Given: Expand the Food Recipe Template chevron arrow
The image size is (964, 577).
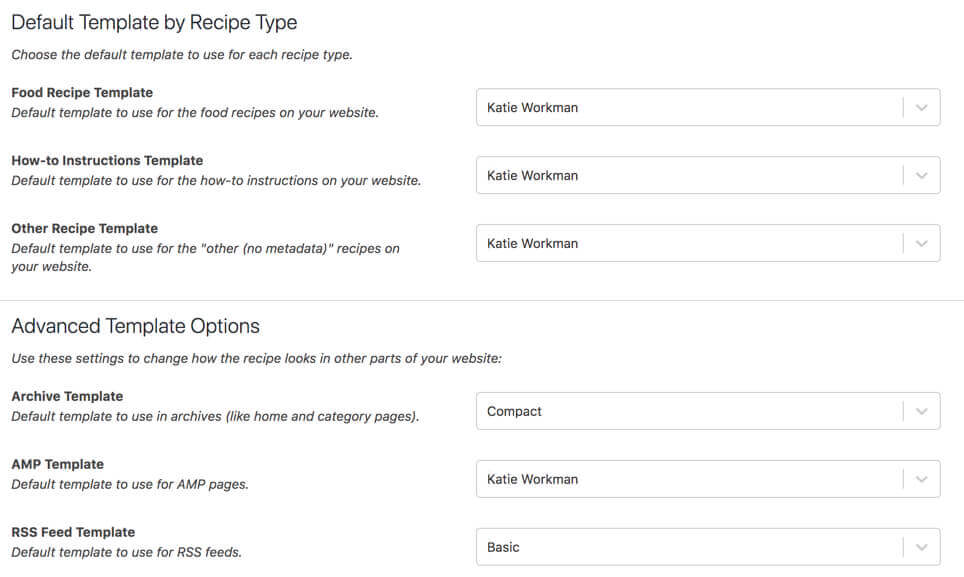Looking at the screenshot, I should 921,108.
